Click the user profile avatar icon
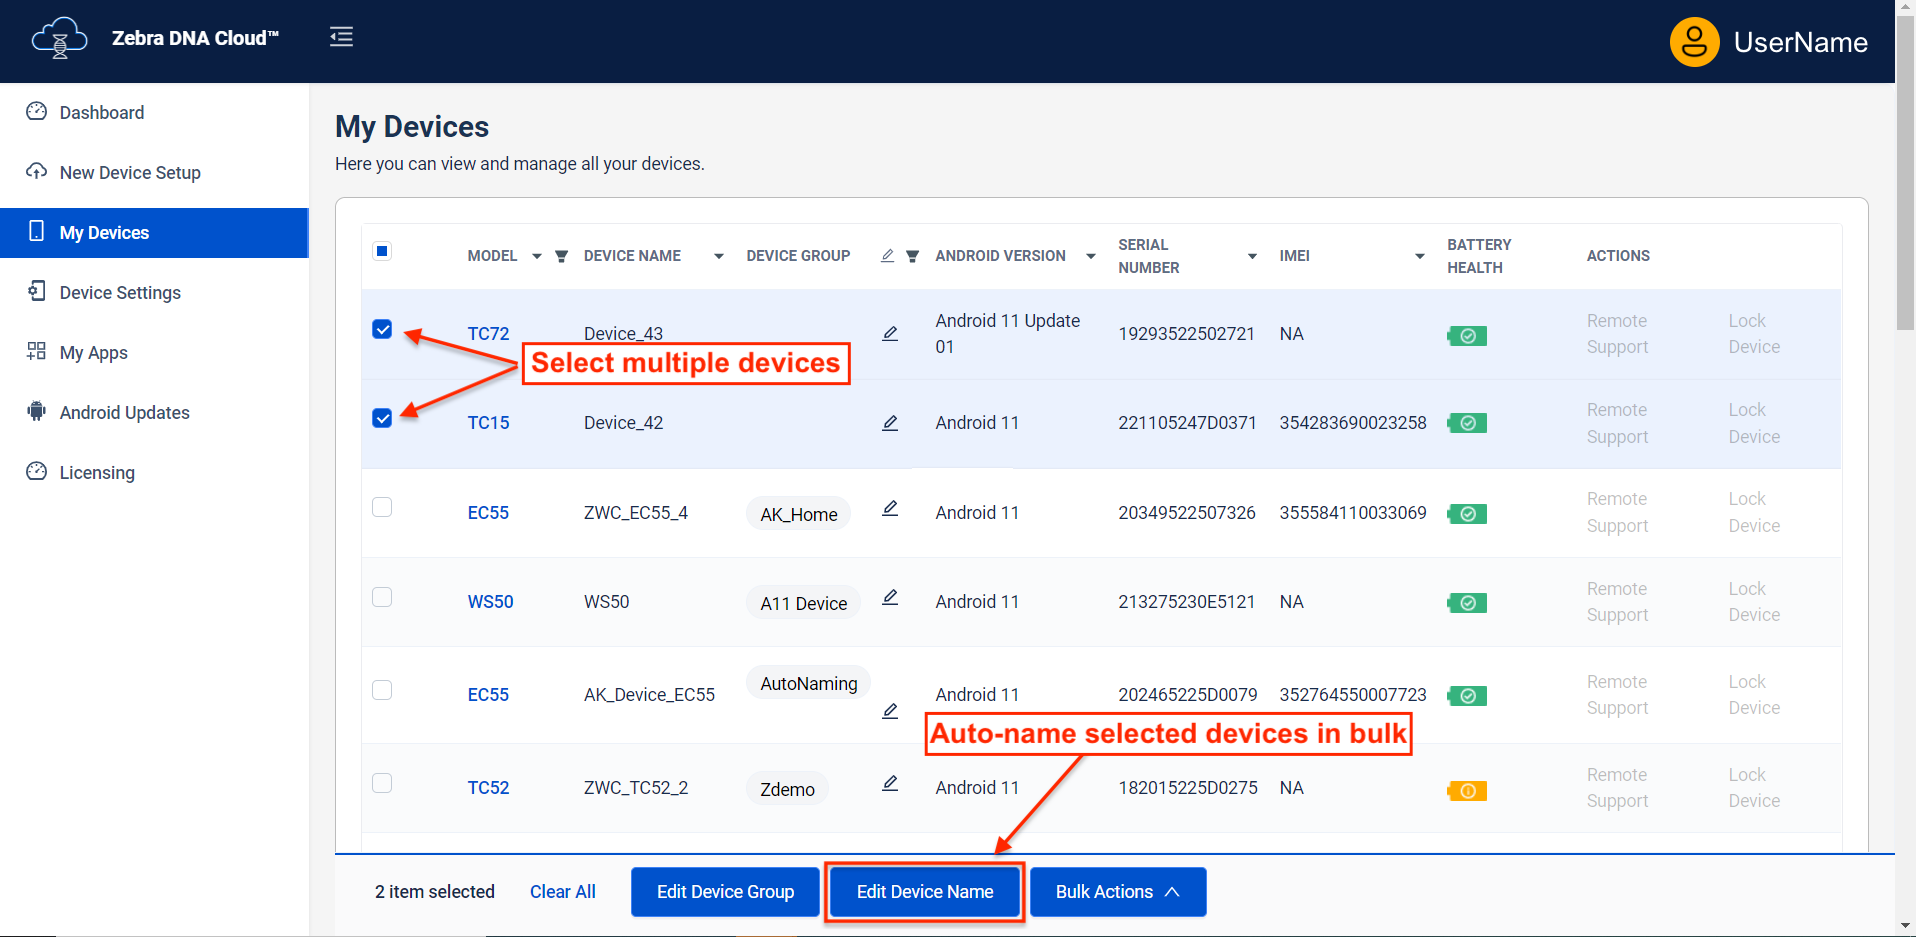1916x937 pixels. (x=1694, y=42)
